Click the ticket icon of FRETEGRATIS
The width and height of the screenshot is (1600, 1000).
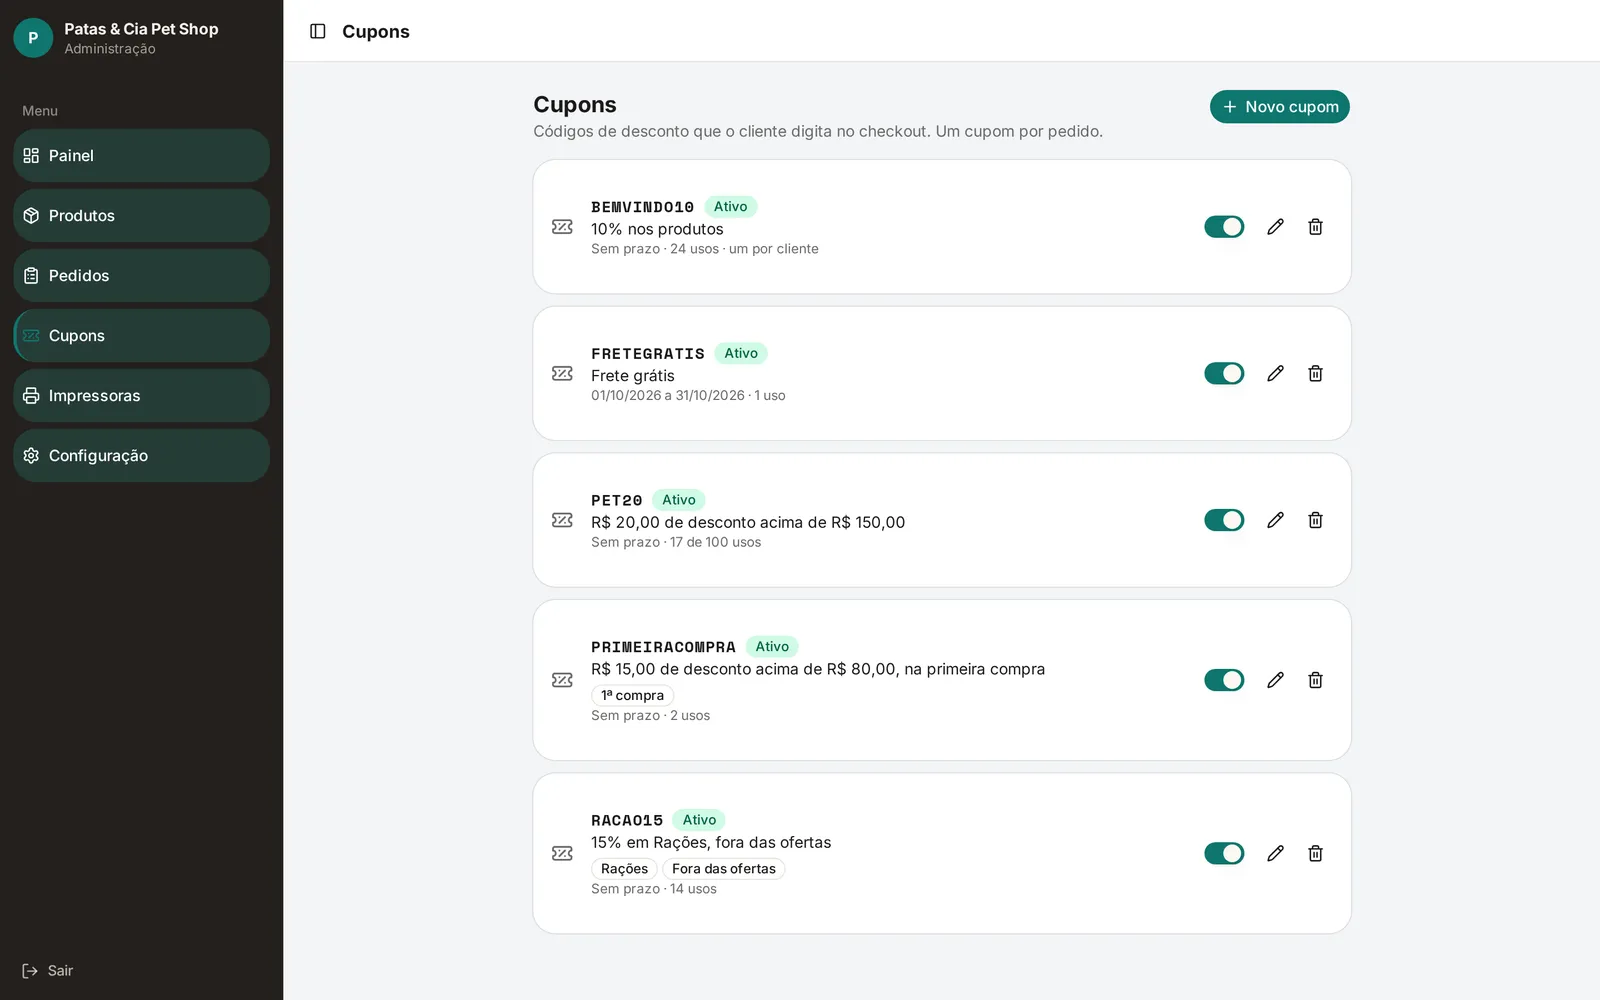tap(562, 373)
